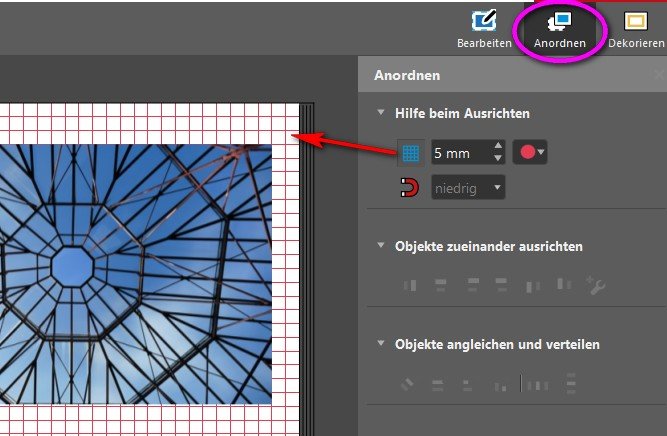Screen dimensions: 667x436
Task: Collapse Objekte angleichen und verteilen section
Action: click(381, 345)
